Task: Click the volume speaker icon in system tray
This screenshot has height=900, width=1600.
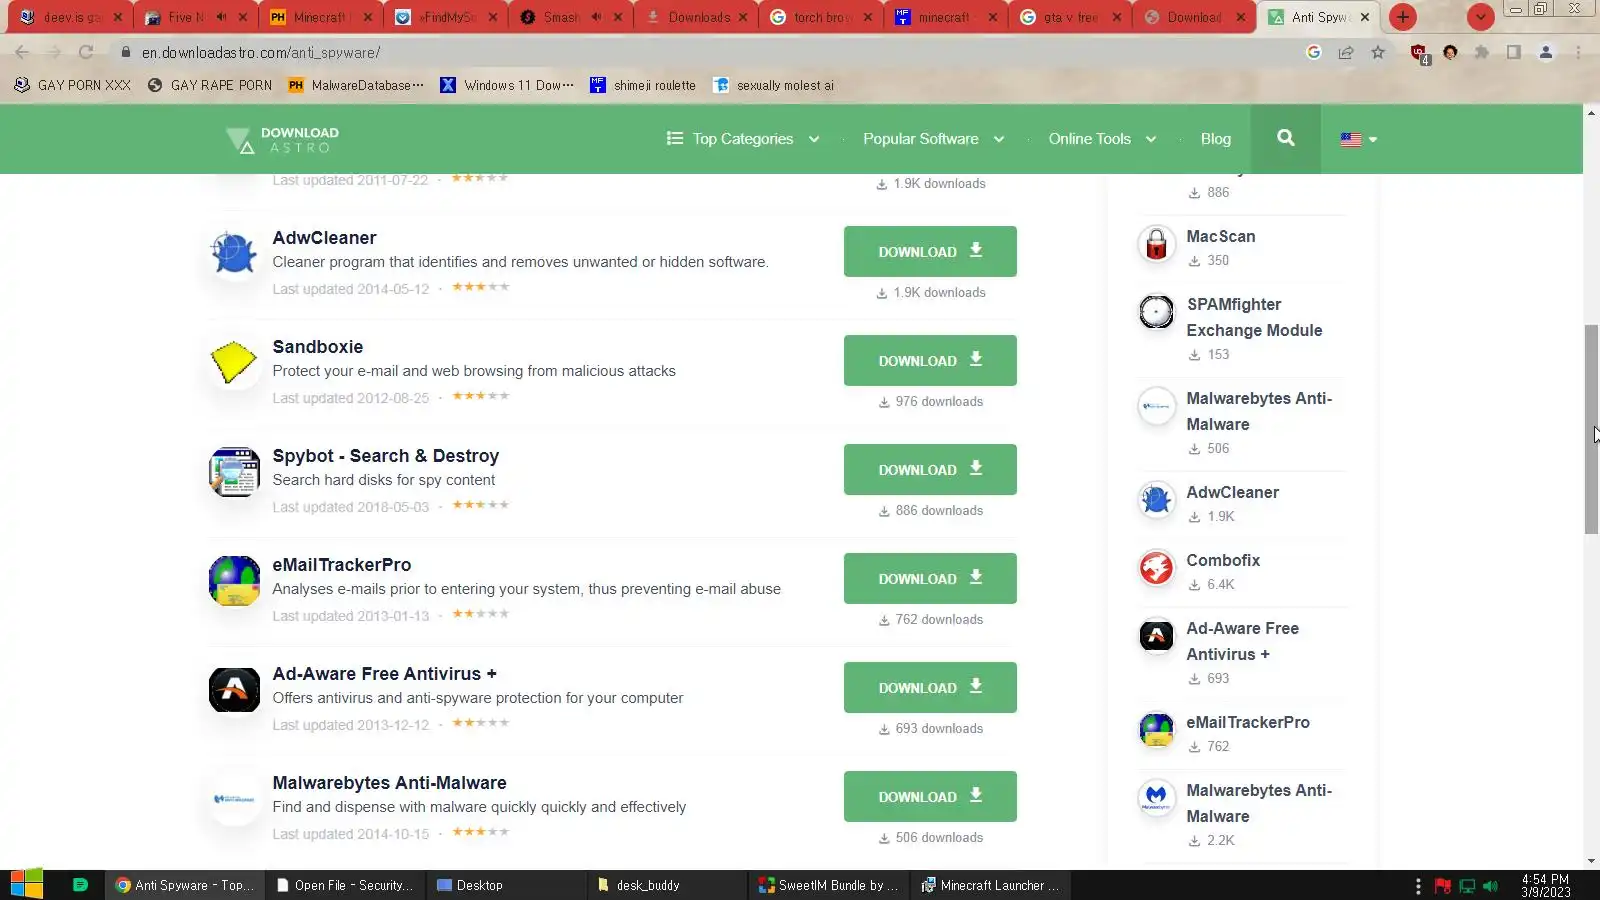Action: 1490,886
